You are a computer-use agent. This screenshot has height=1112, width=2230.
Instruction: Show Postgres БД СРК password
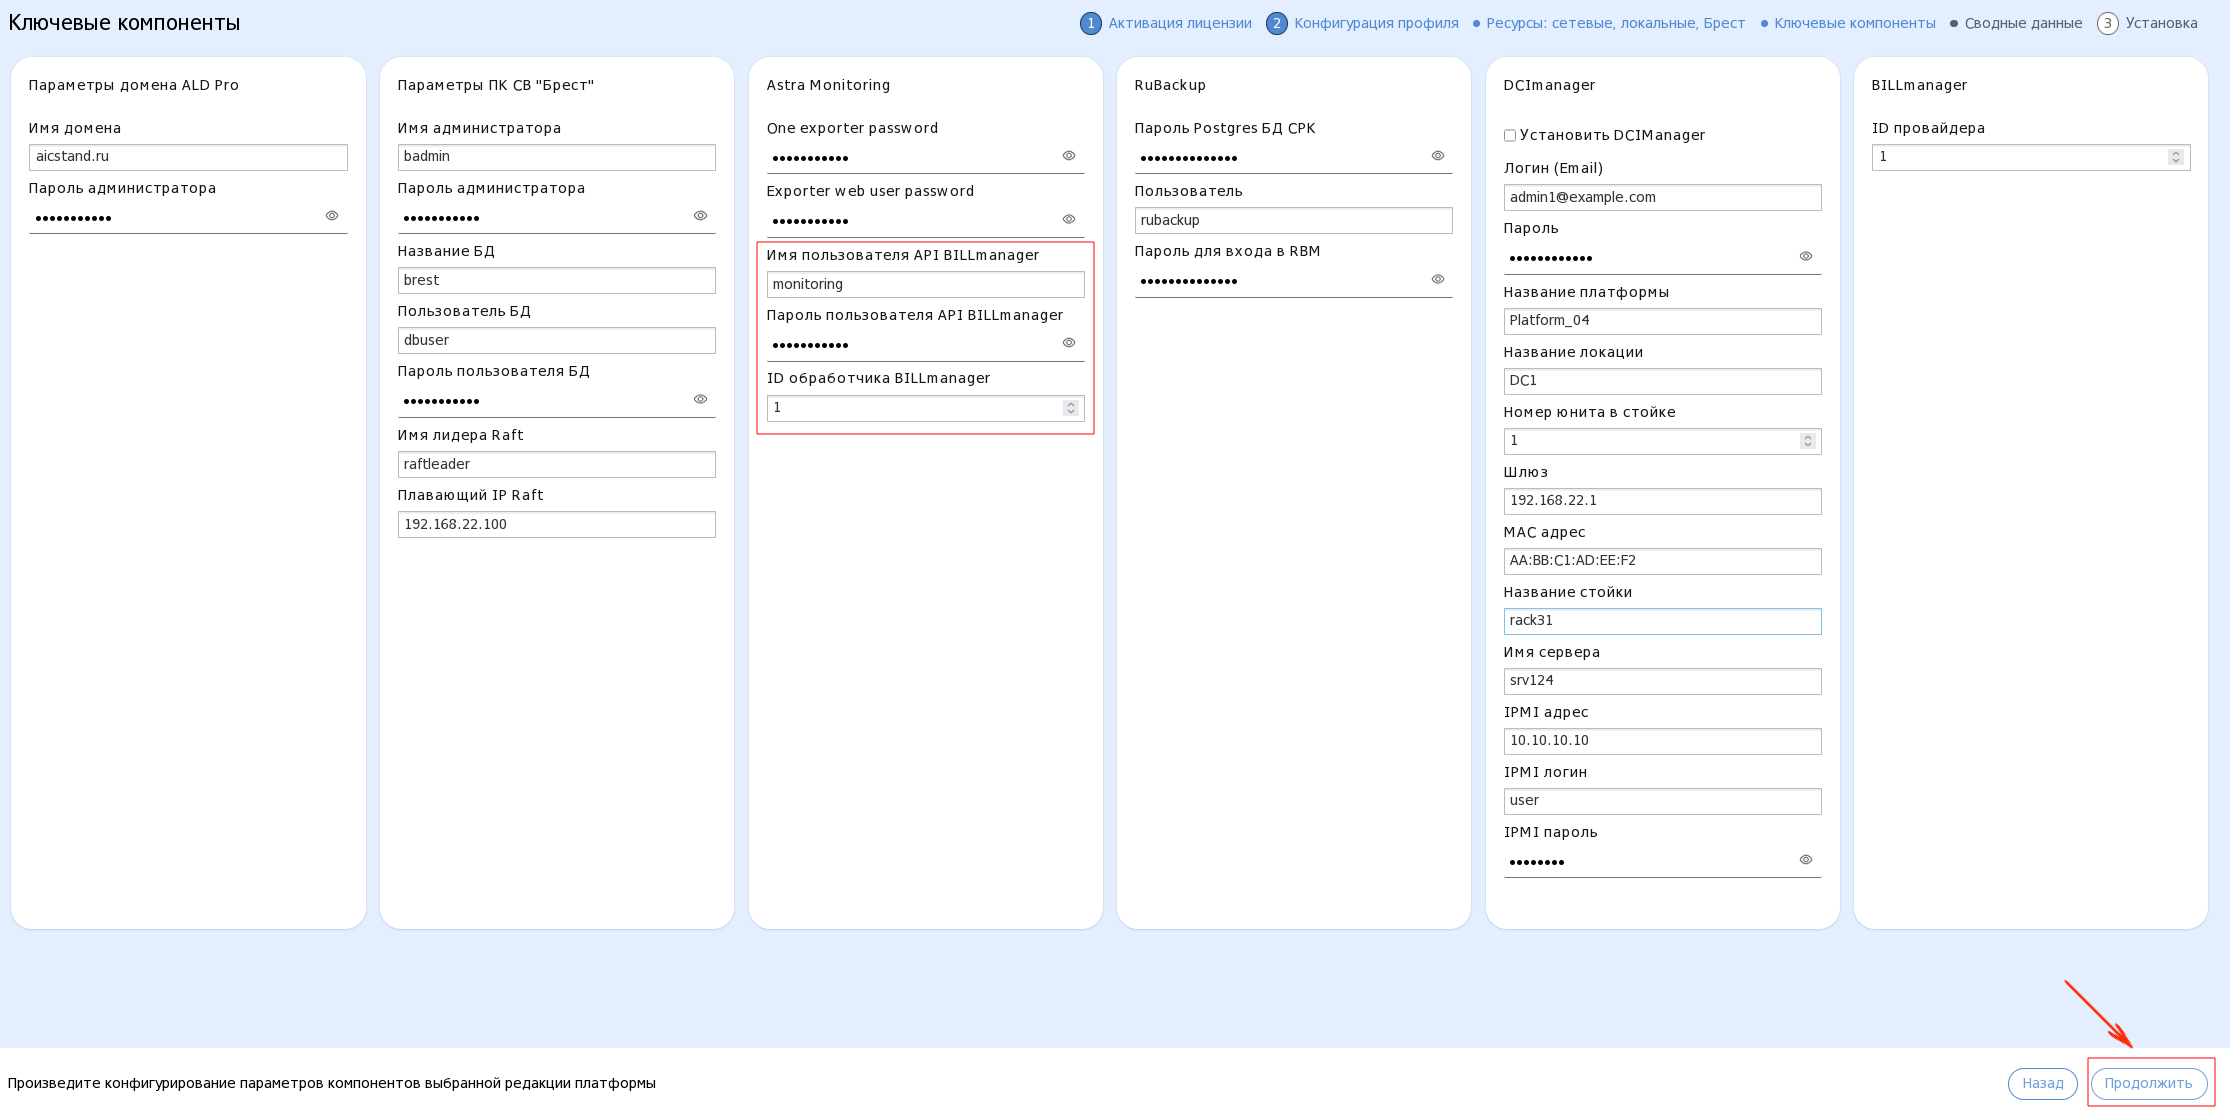(1438, 156)
